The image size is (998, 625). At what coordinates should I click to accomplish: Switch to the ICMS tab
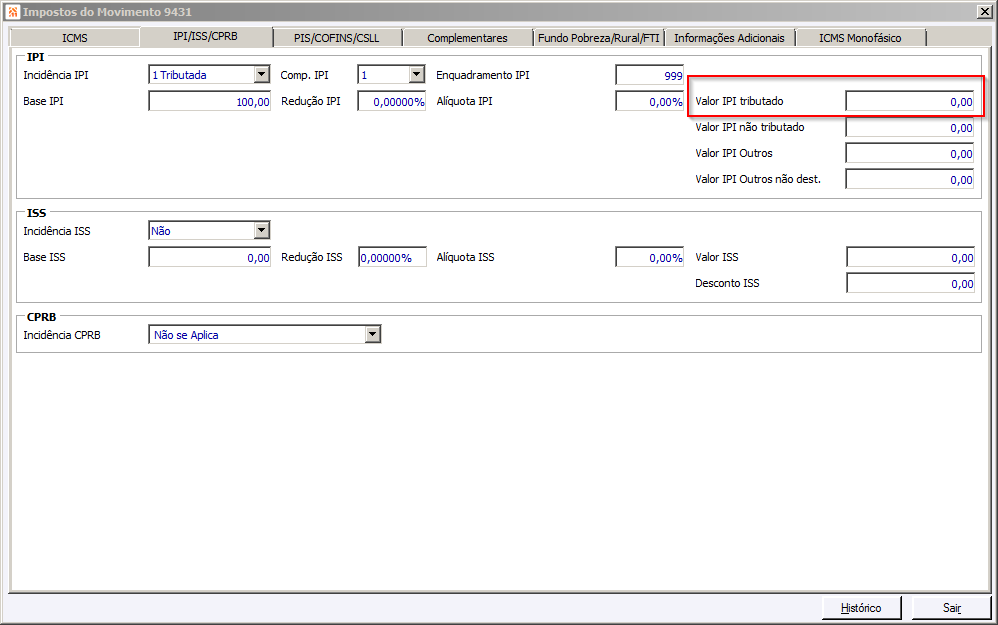(x=74, y=38)
